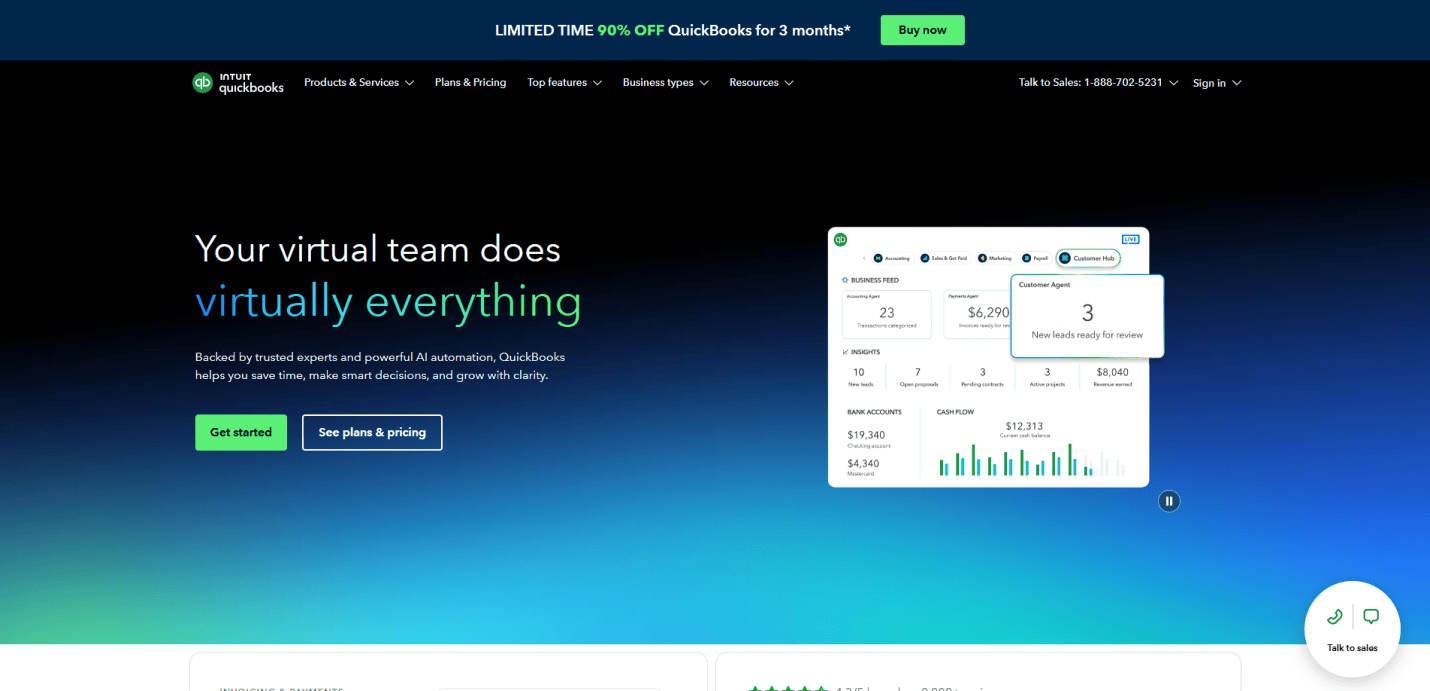Click the Get started button

(x=241, y=432)
